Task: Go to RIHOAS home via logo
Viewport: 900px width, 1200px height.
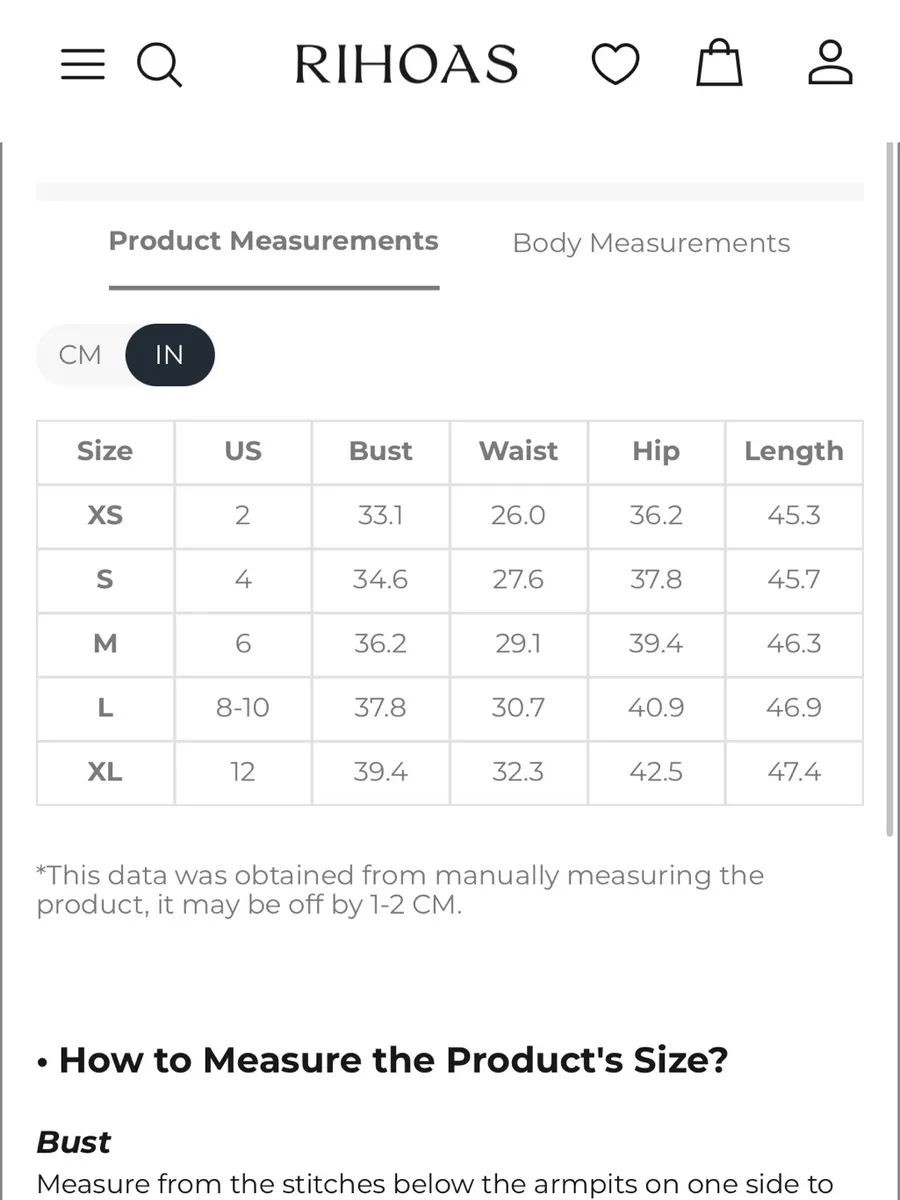Action: coord(406,65)
